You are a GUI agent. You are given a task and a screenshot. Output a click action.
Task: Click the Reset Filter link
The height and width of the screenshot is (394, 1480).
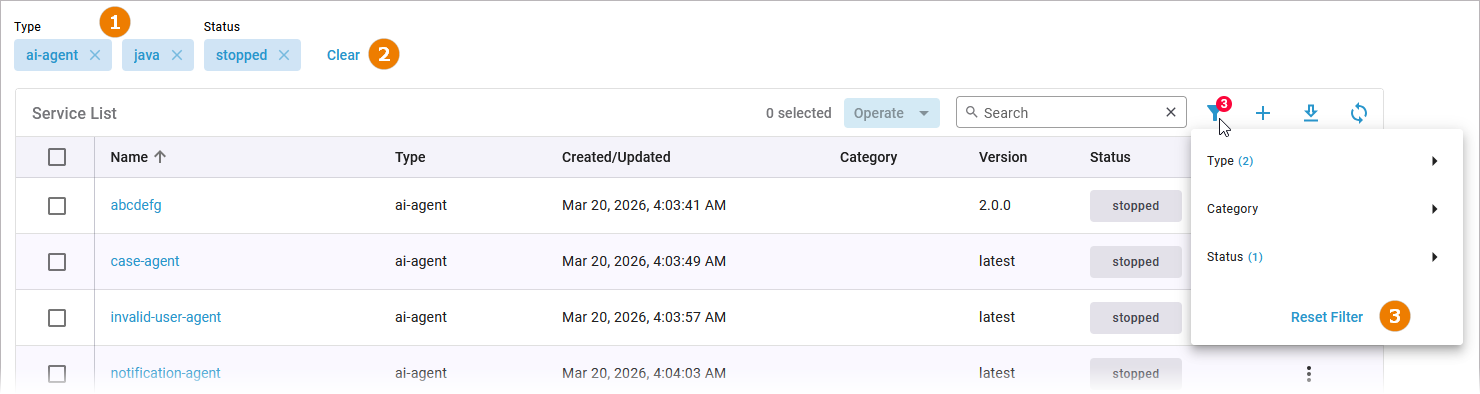click(x=1326, y=317)
